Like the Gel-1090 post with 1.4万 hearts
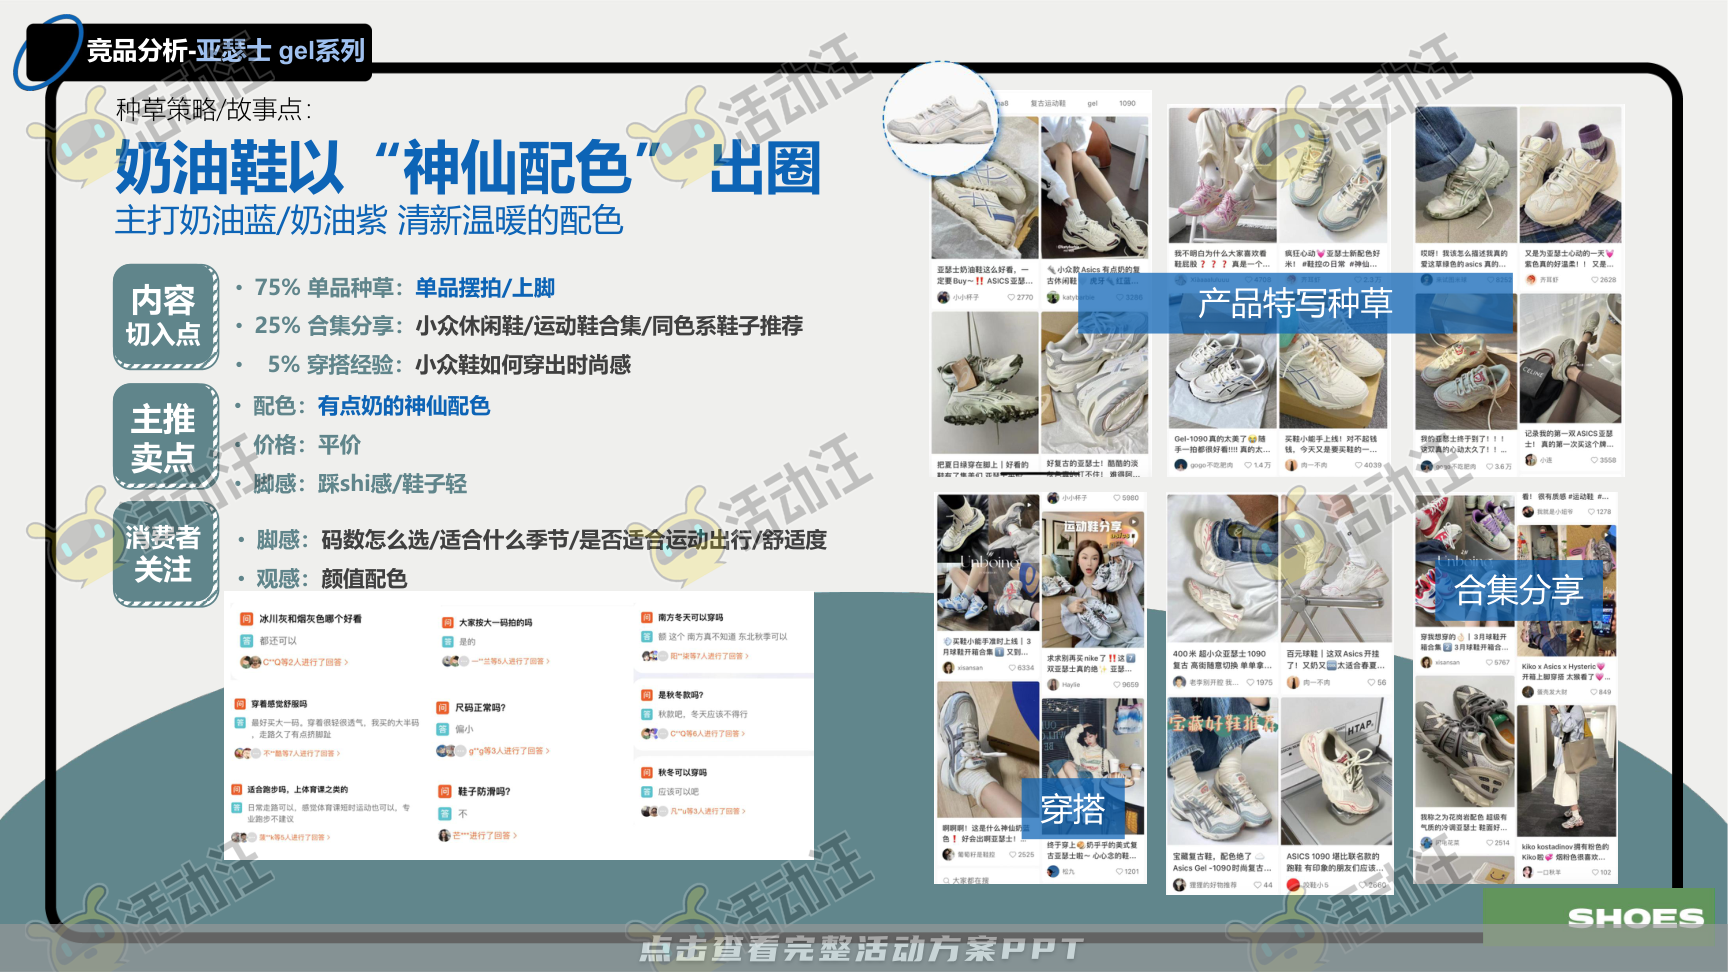The image size is (1728, 972). 1248,465
